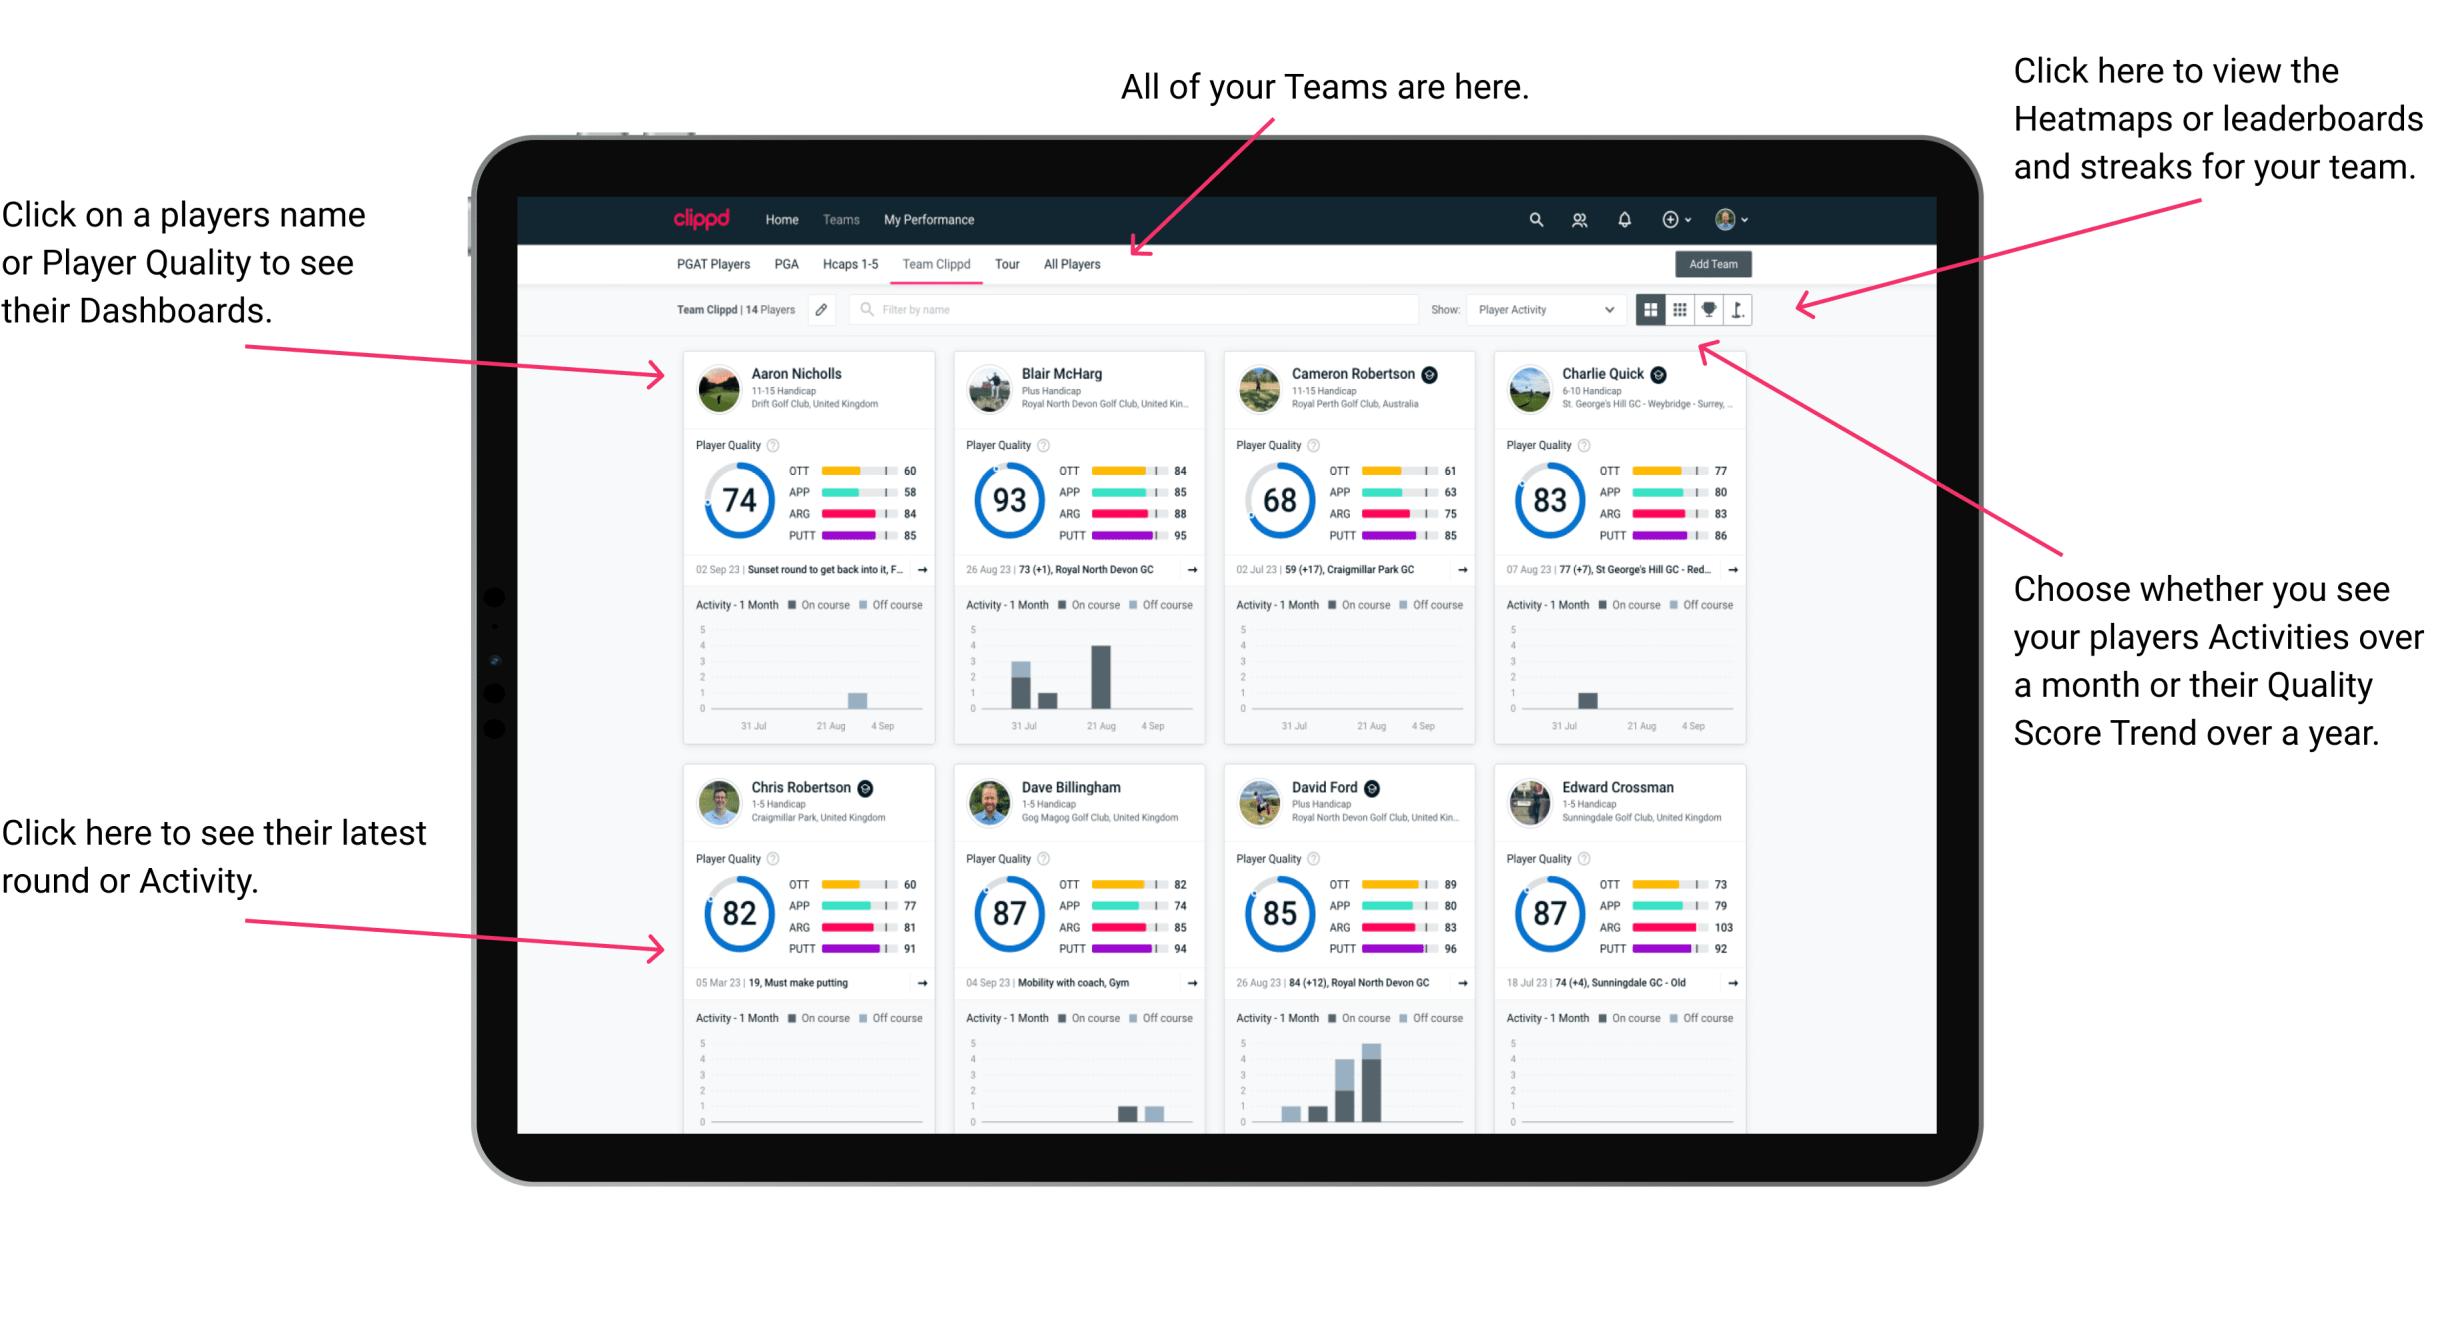Select My Performance menu tab
2452x1319 pixels.
tap(927, 219)
